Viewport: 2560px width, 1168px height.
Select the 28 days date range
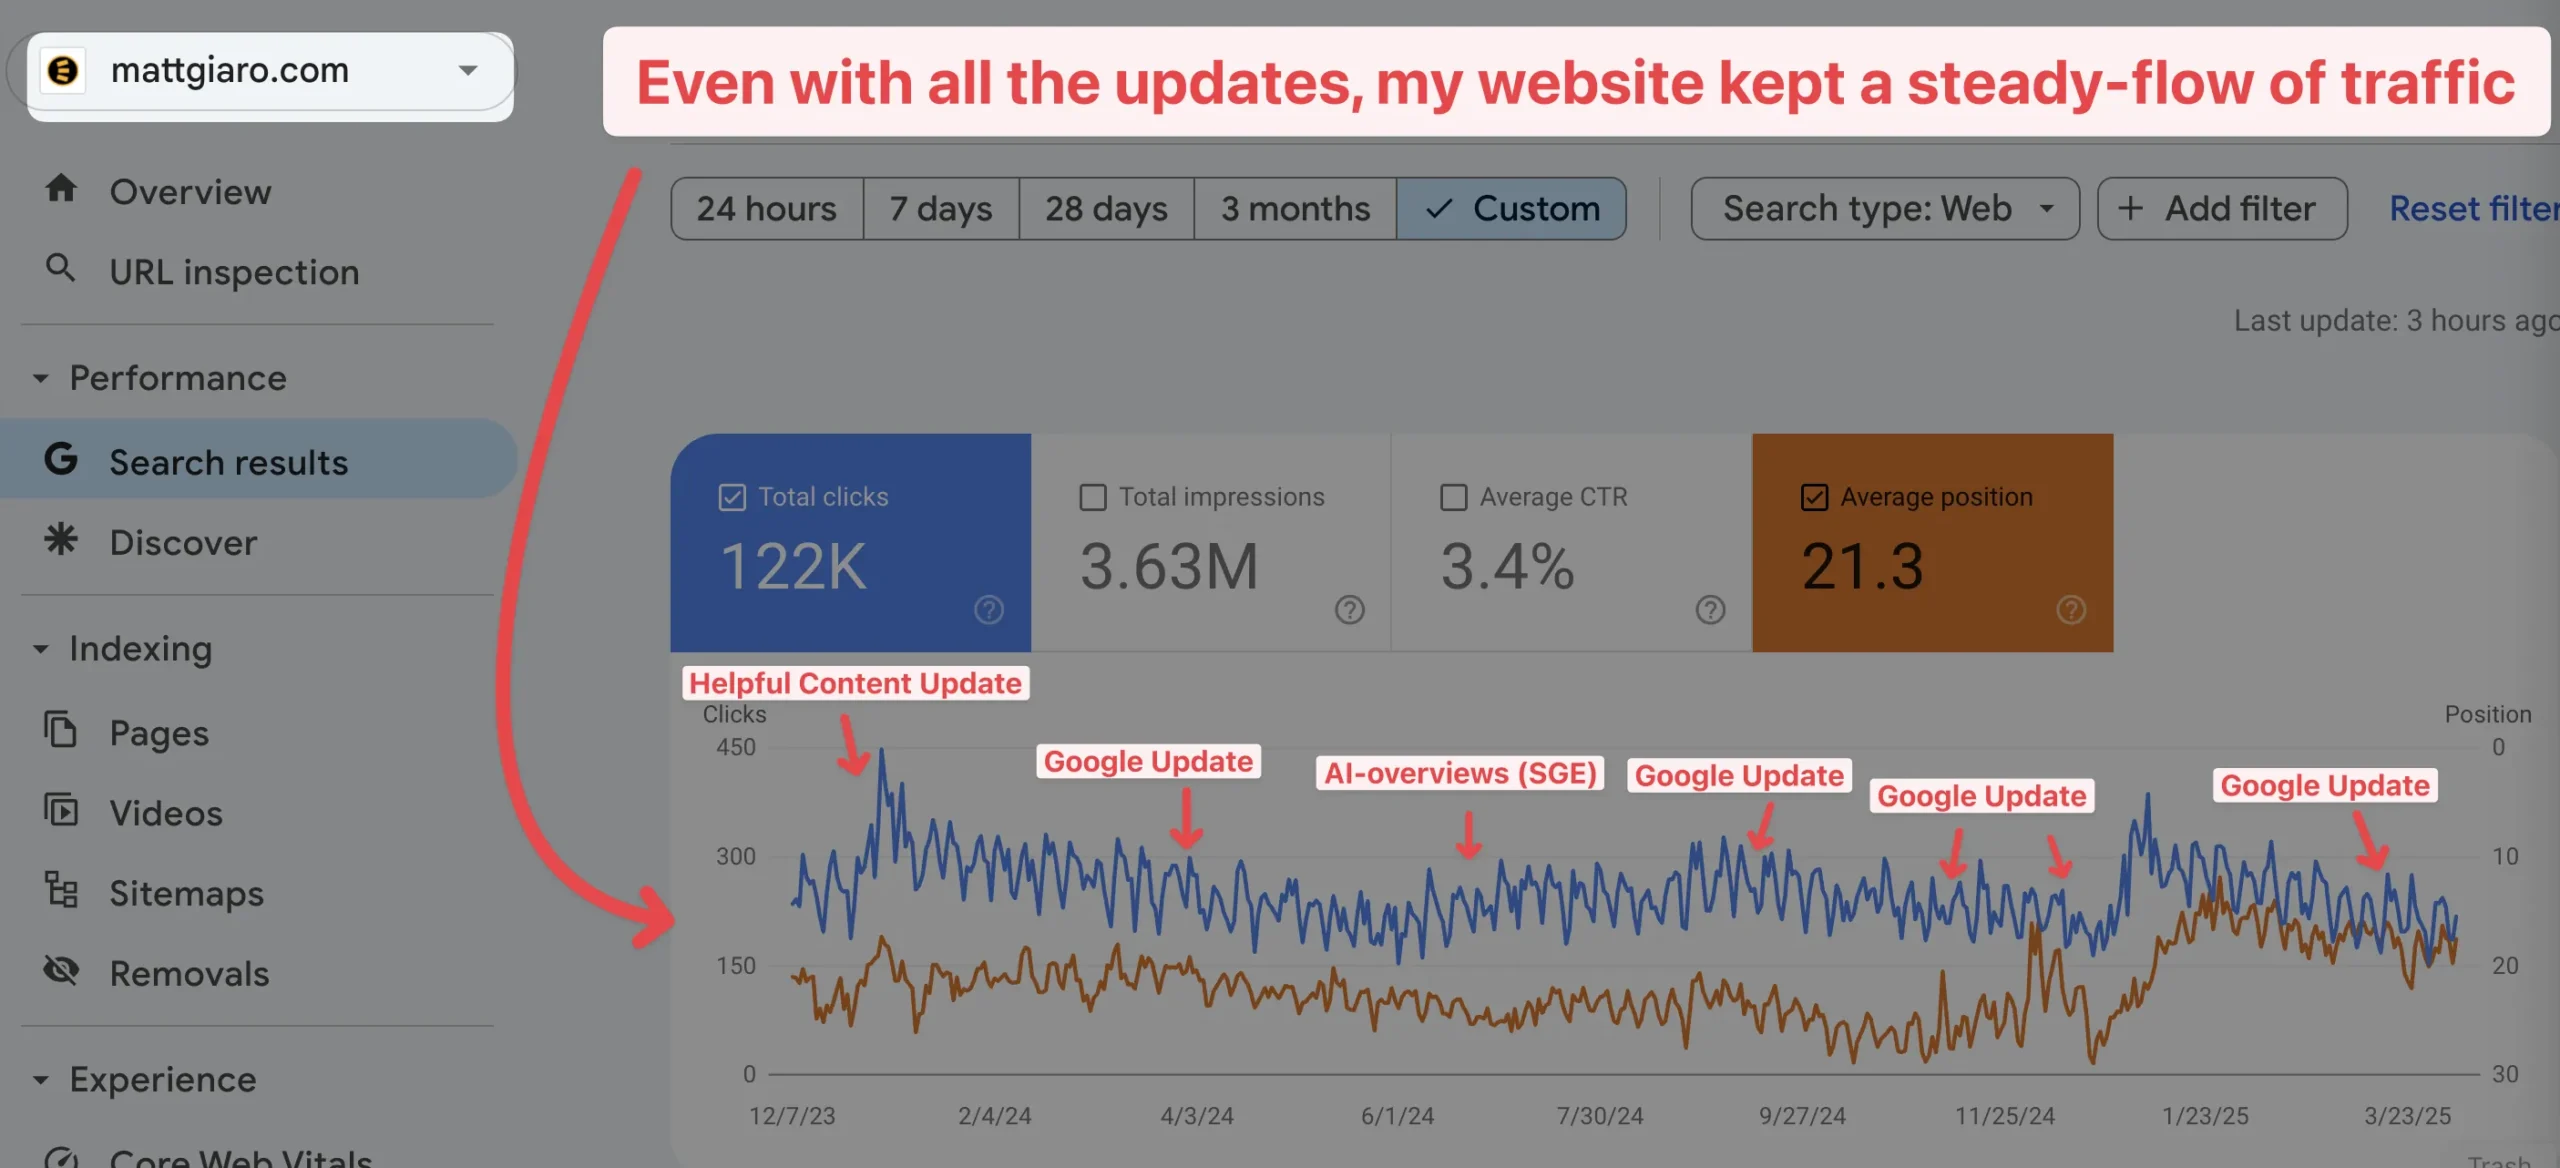[1106, 208]
